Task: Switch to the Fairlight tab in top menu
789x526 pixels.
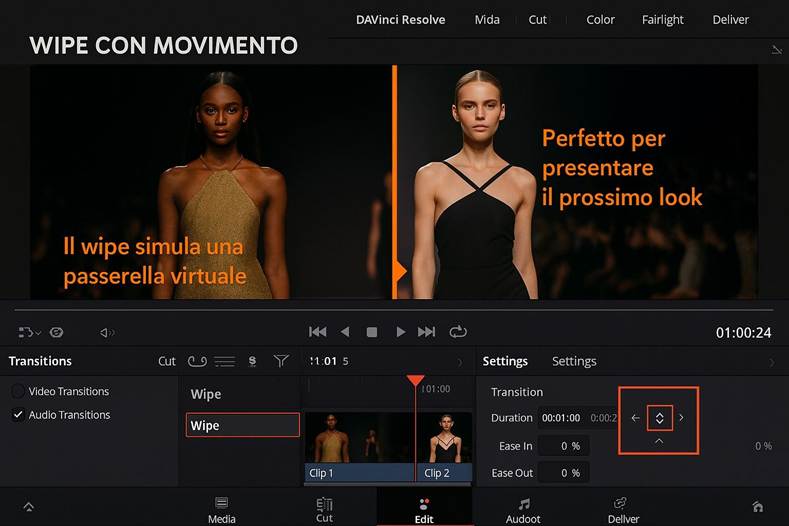Action: (663, 19)
